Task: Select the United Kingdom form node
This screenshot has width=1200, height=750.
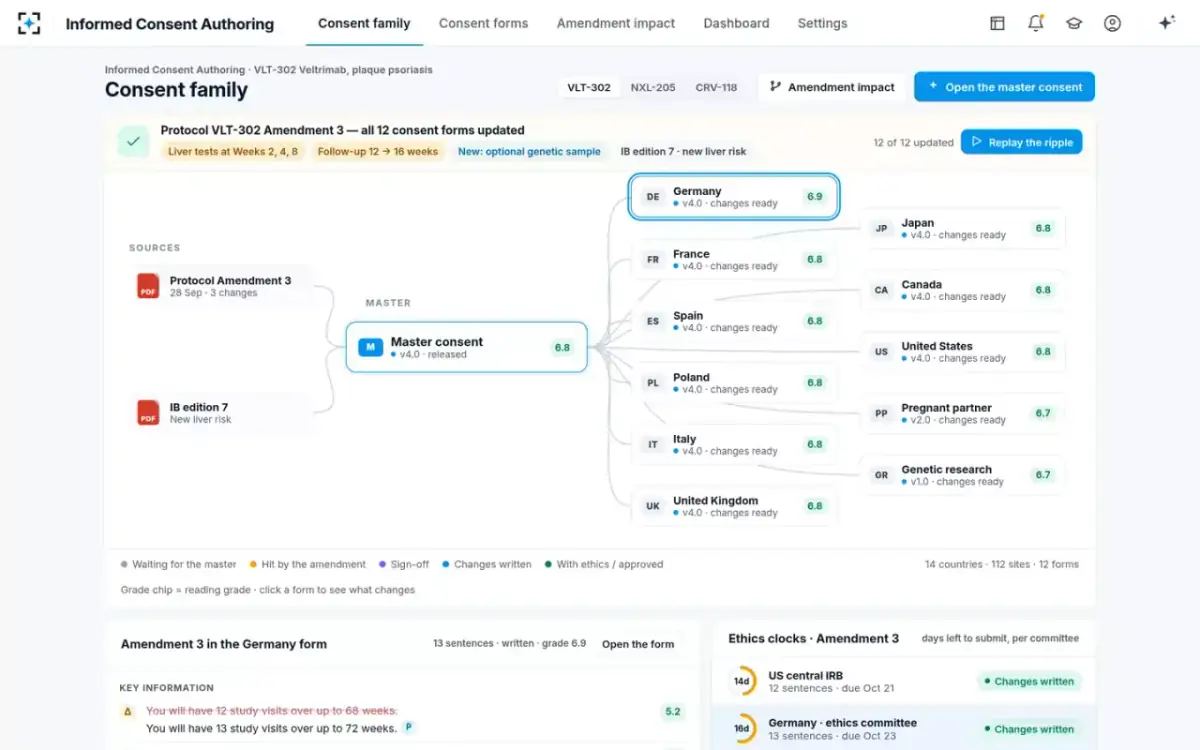Action: [x=735, y=506]
